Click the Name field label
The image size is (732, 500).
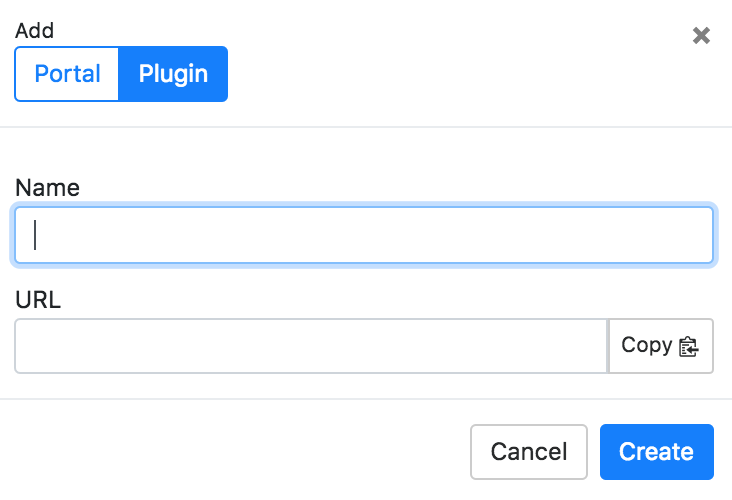coord(47,187)
